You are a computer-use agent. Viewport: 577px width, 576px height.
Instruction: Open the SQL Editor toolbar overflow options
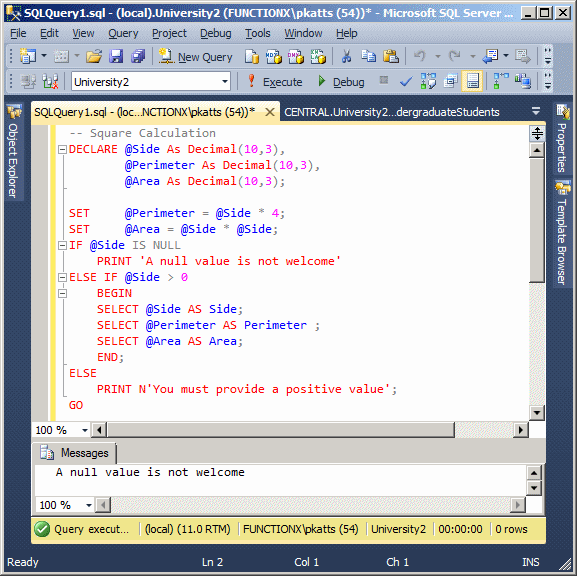click(x=548, y=81)
